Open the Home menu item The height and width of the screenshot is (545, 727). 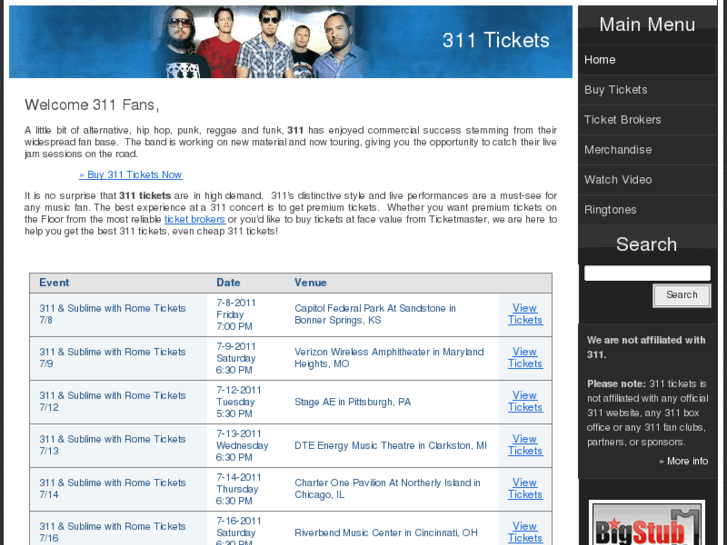point(647,60)
